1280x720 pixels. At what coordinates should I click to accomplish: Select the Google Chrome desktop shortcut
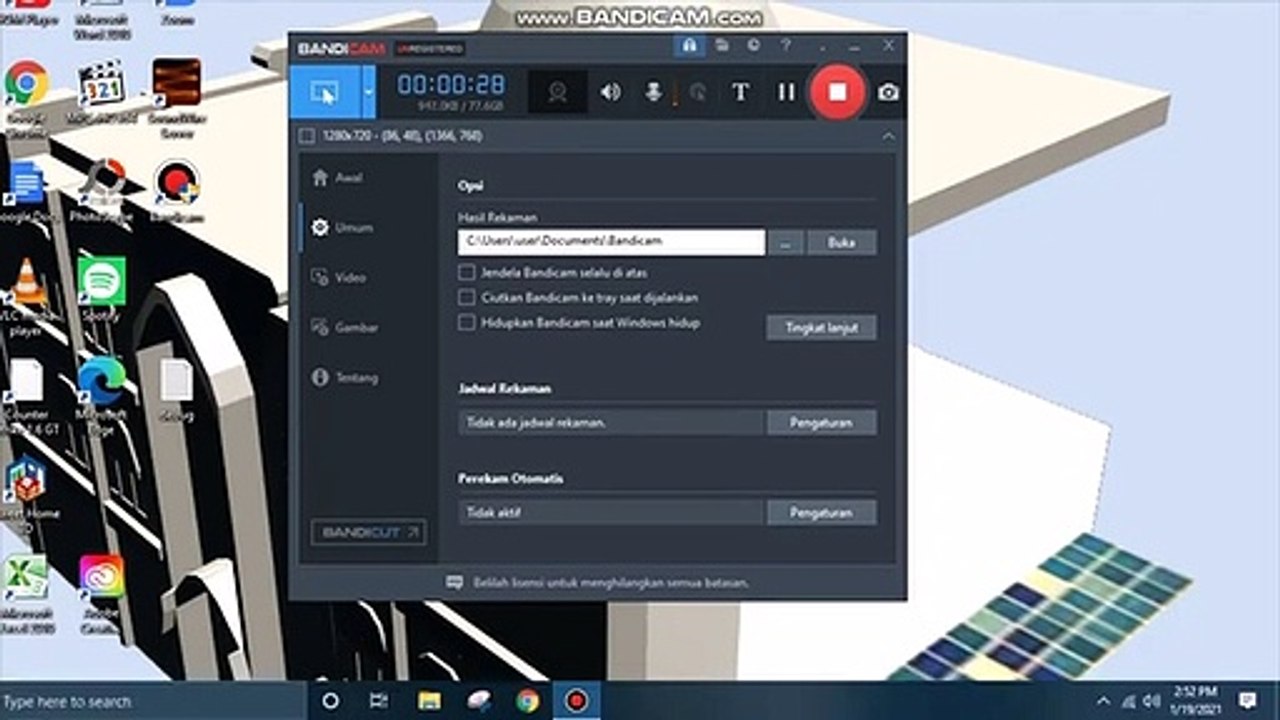(26, 95)
